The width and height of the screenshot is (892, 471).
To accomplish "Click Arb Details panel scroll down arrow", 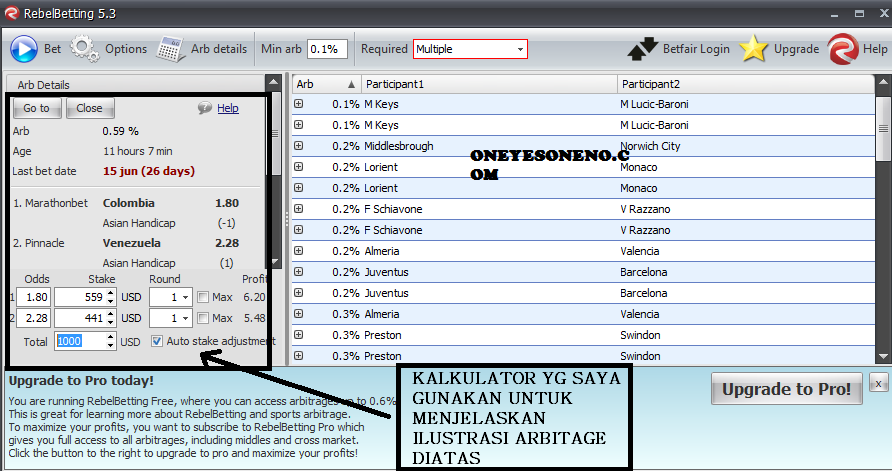I will pos(275,262).
